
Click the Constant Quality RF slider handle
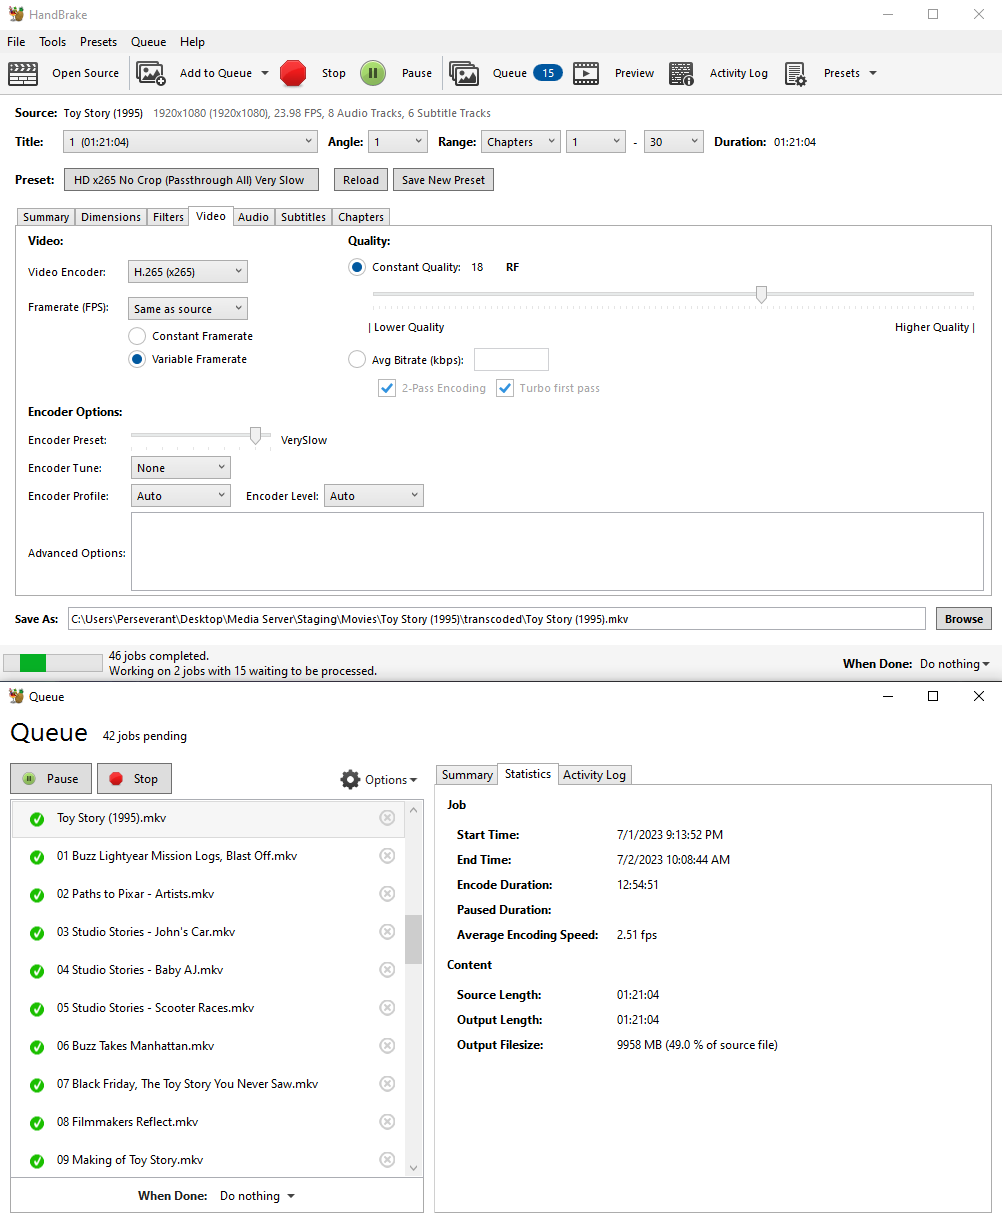click(x=761, y=294)
